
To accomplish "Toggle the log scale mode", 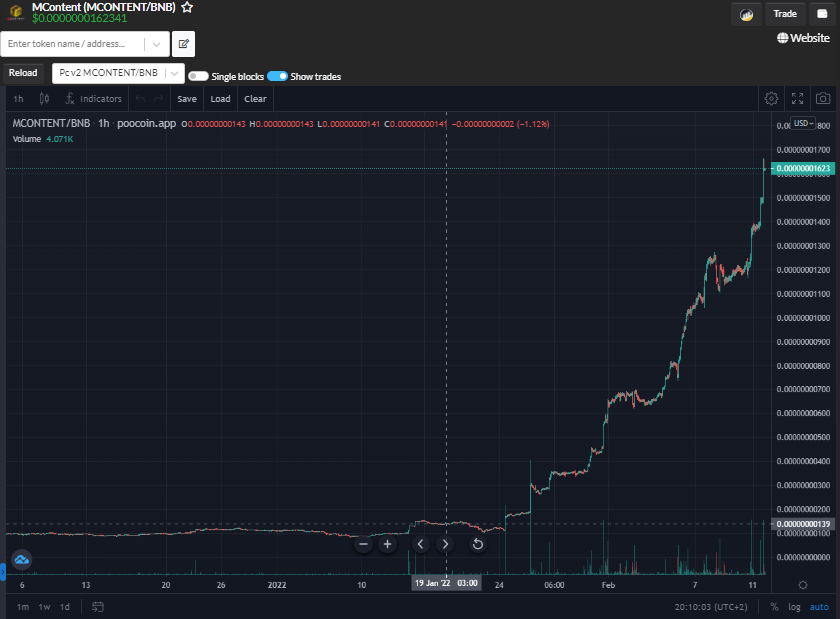I will (x=794, y=607).
